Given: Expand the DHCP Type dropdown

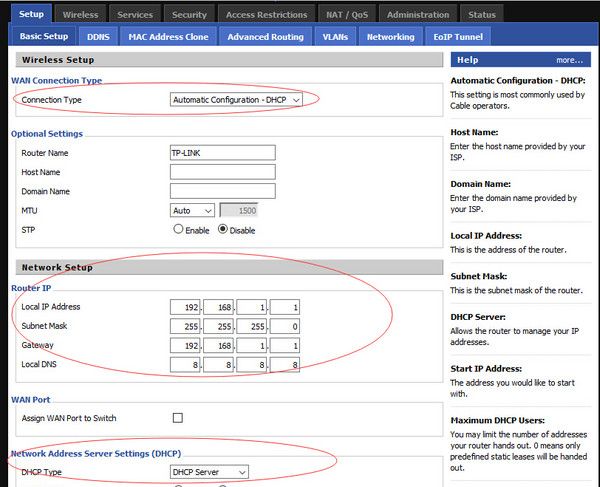Looking at the screenshot, I should tap(209, 472).
